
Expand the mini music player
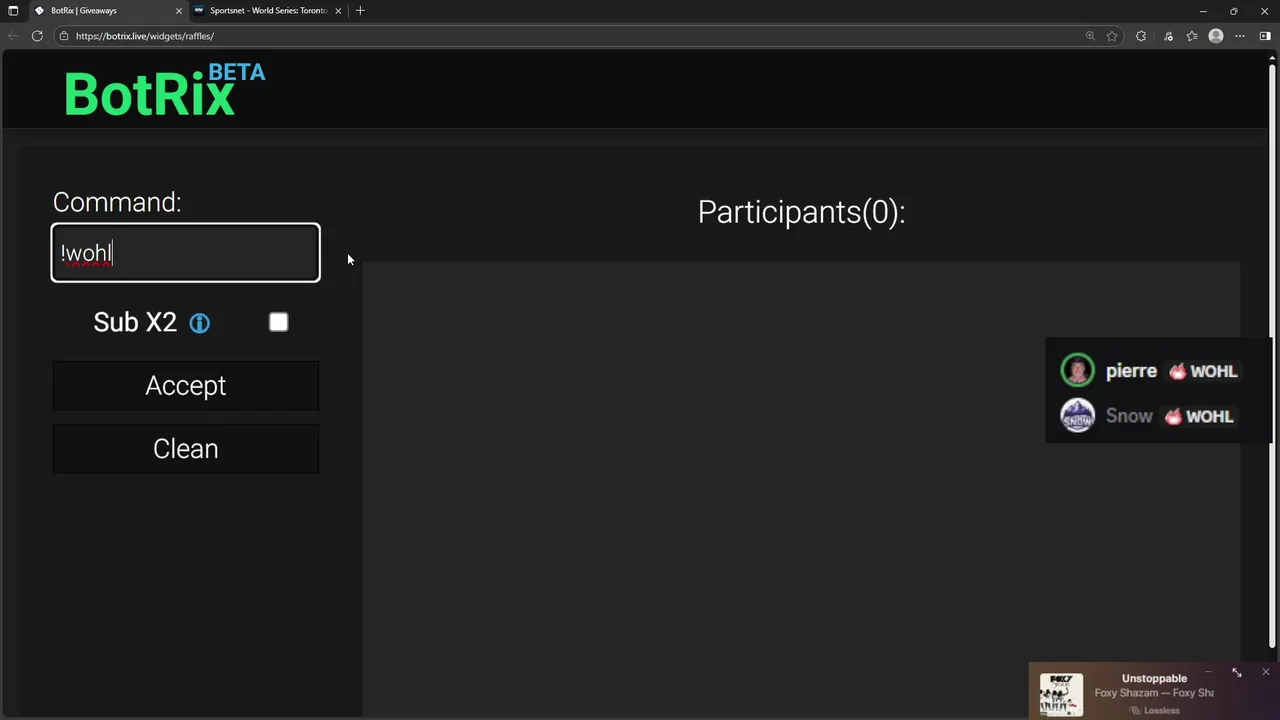pyautogui.click(x=1237, y=673)
